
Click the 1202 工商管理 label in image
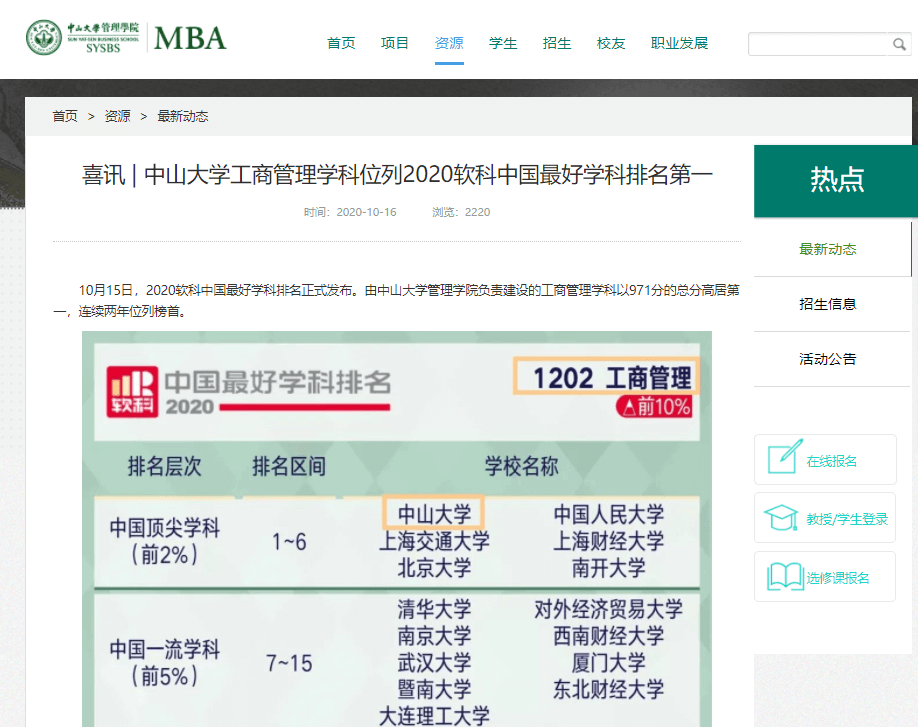coord(607,377)
